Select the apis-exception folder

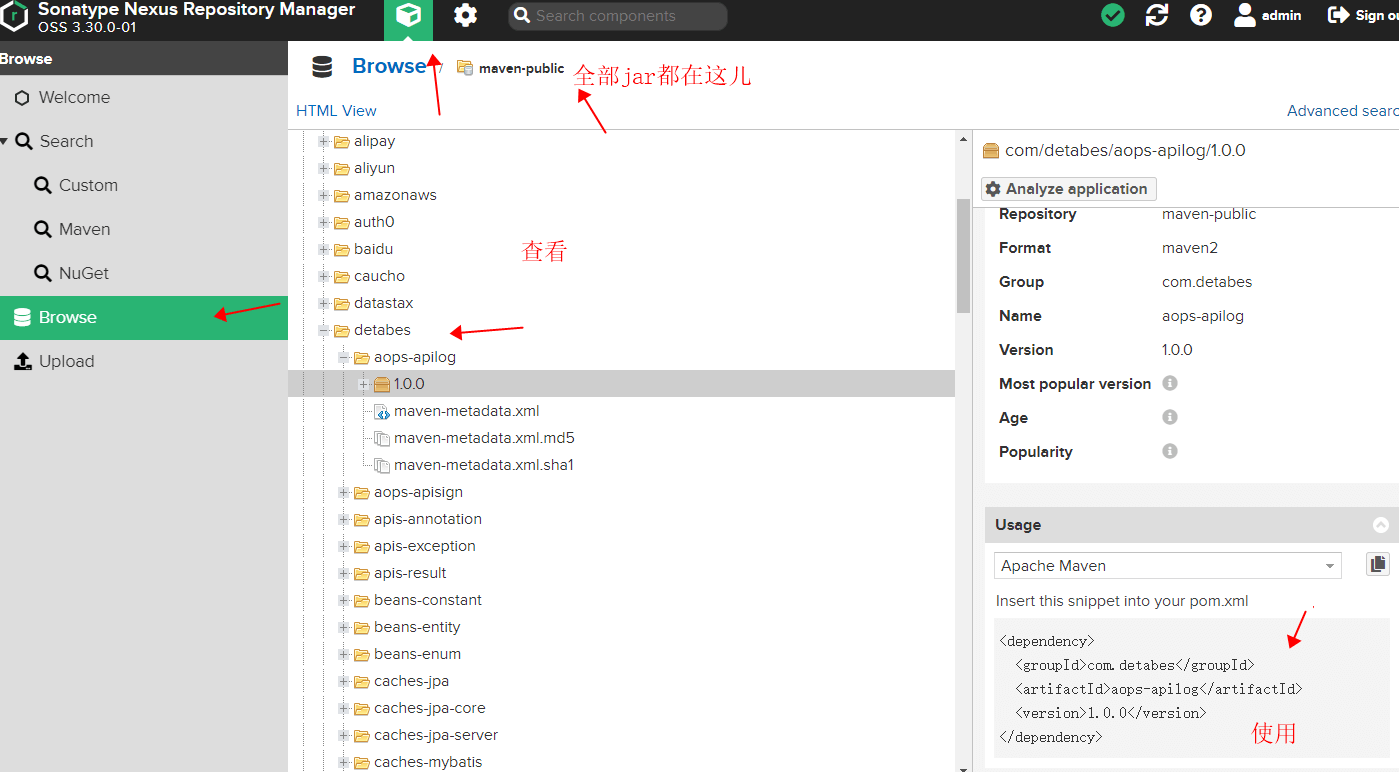tap(425, 546)
